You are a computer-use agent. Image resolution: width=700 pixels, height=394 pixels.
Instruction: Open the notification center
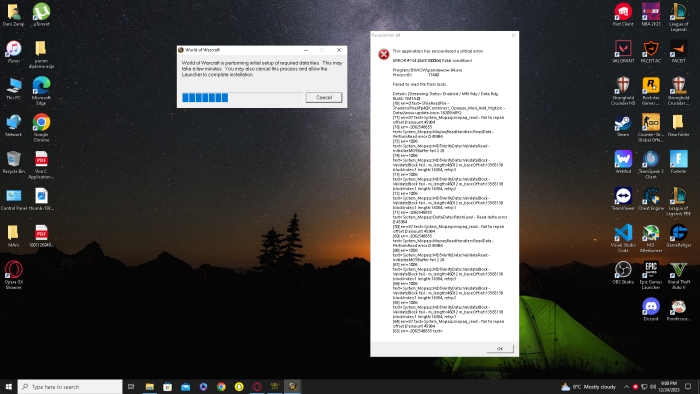click(x=688, y=386)
